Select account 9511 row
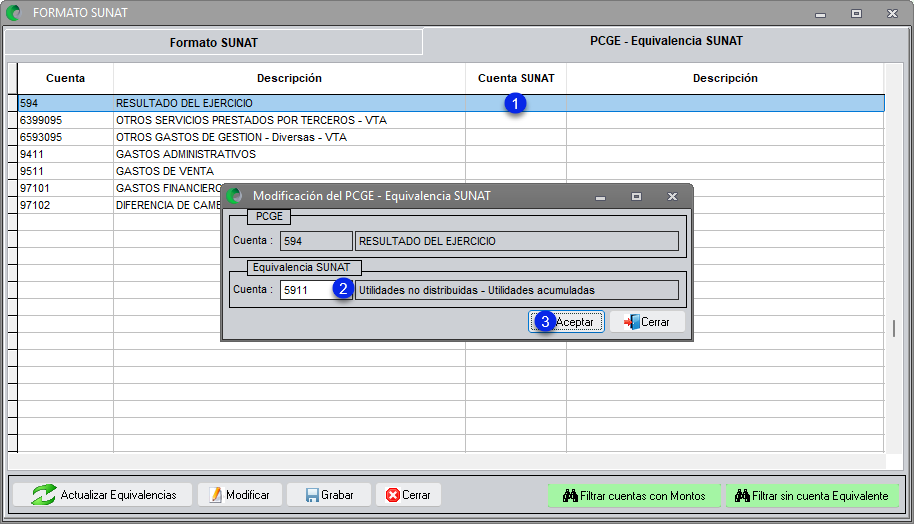This screenshot has width=914, height=524. [451, 171]
